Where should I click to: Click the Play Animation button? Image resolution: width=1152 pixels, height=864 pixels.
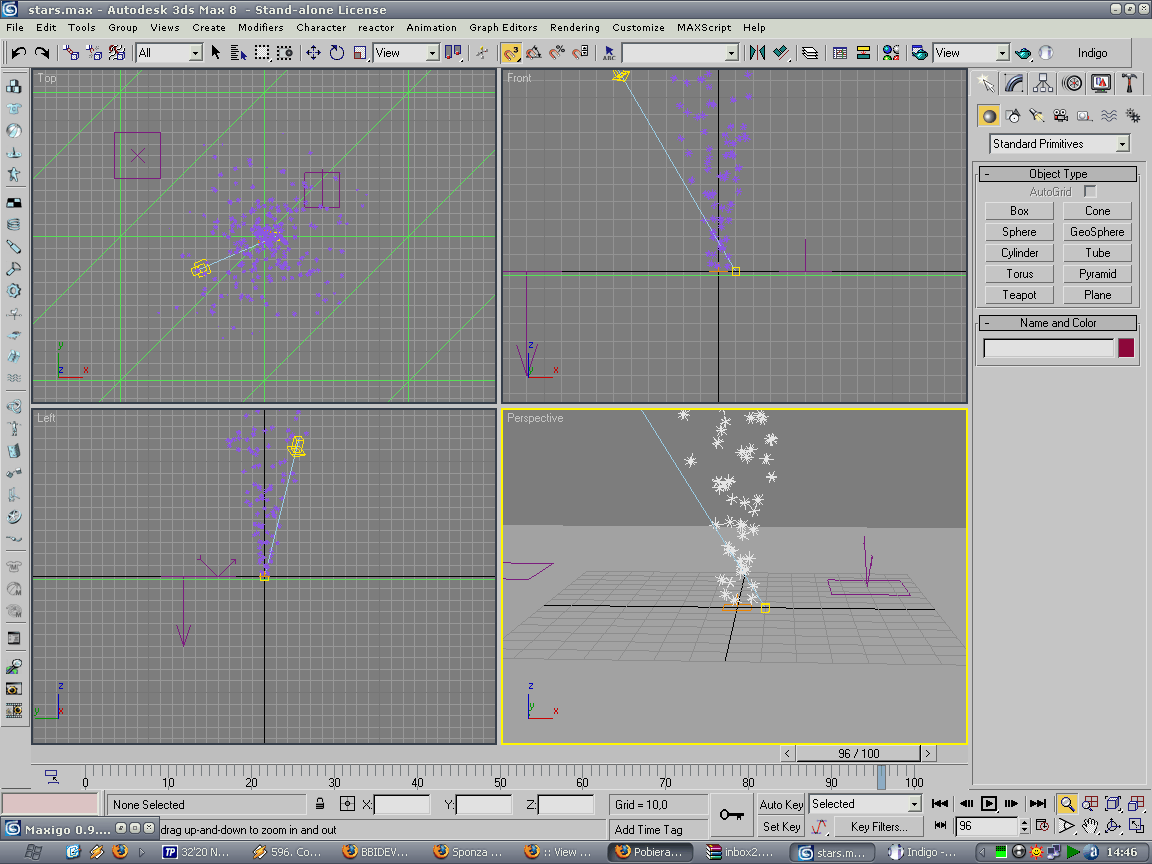tap(989, 803)
